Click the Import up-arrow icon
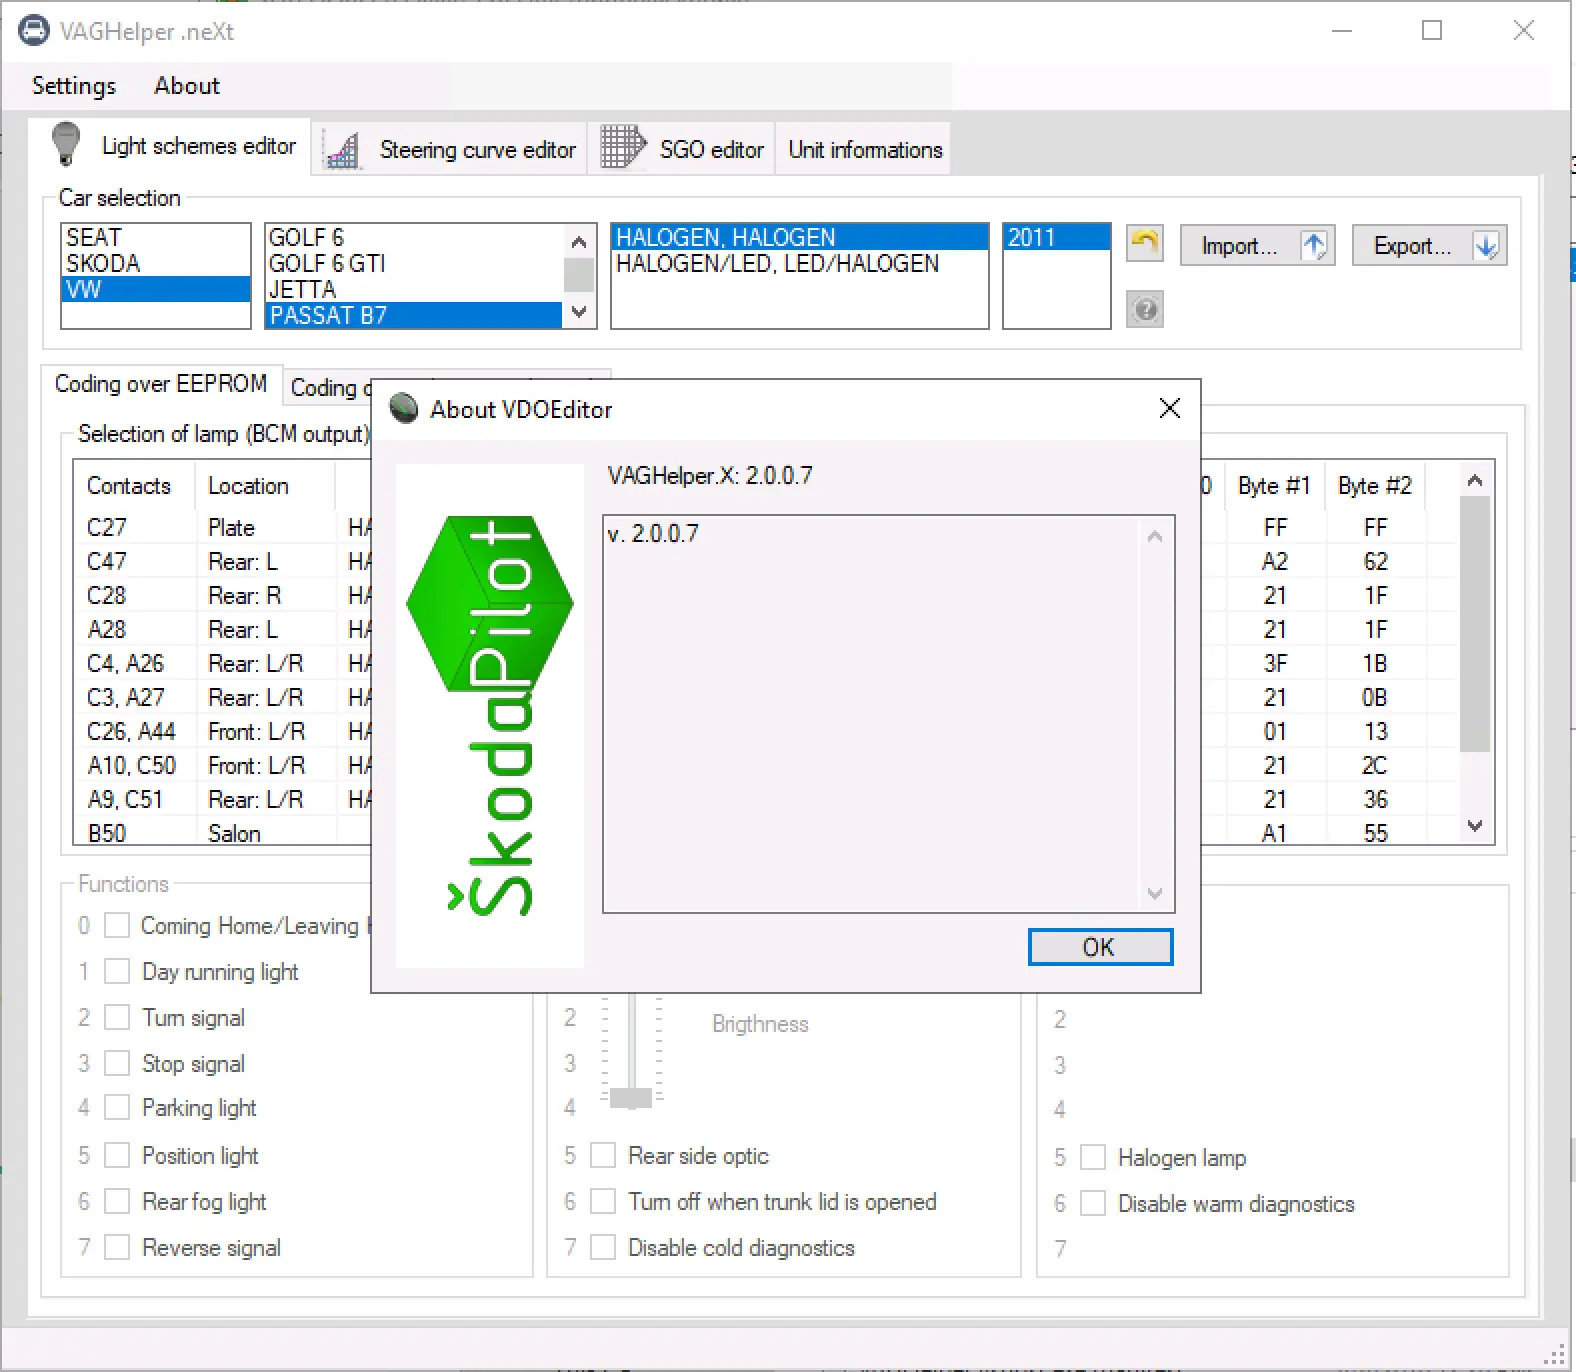The height and width of the screenshot is (1372, 1576). click(1314, 246)
